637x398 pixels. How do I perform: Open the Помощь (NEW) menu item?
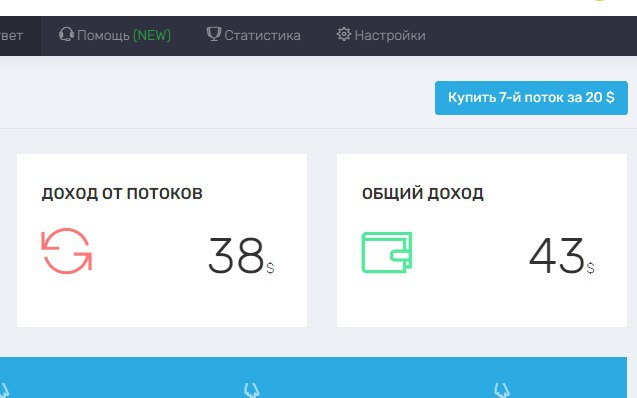(115, 35)
